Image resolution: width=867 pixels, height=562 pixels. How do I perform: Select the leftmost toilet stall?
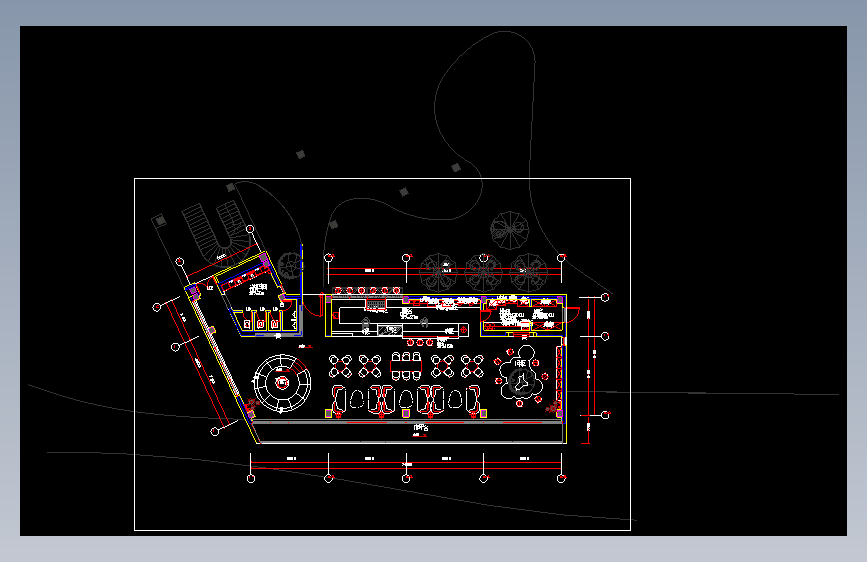(247, 321)
